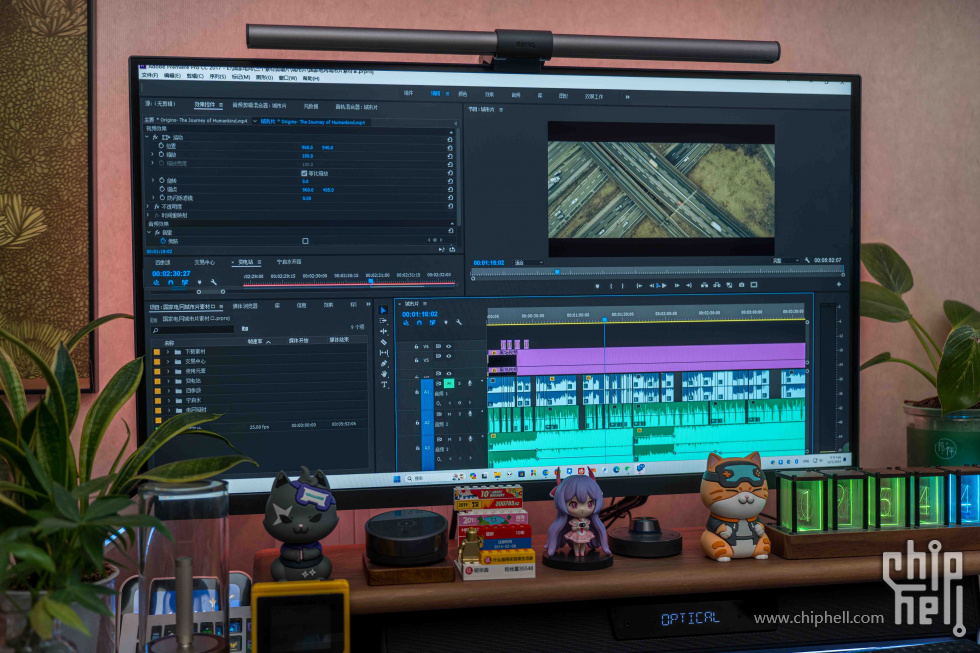Click the Mark In brace button

pyautogui.click(x=611, y=286)
